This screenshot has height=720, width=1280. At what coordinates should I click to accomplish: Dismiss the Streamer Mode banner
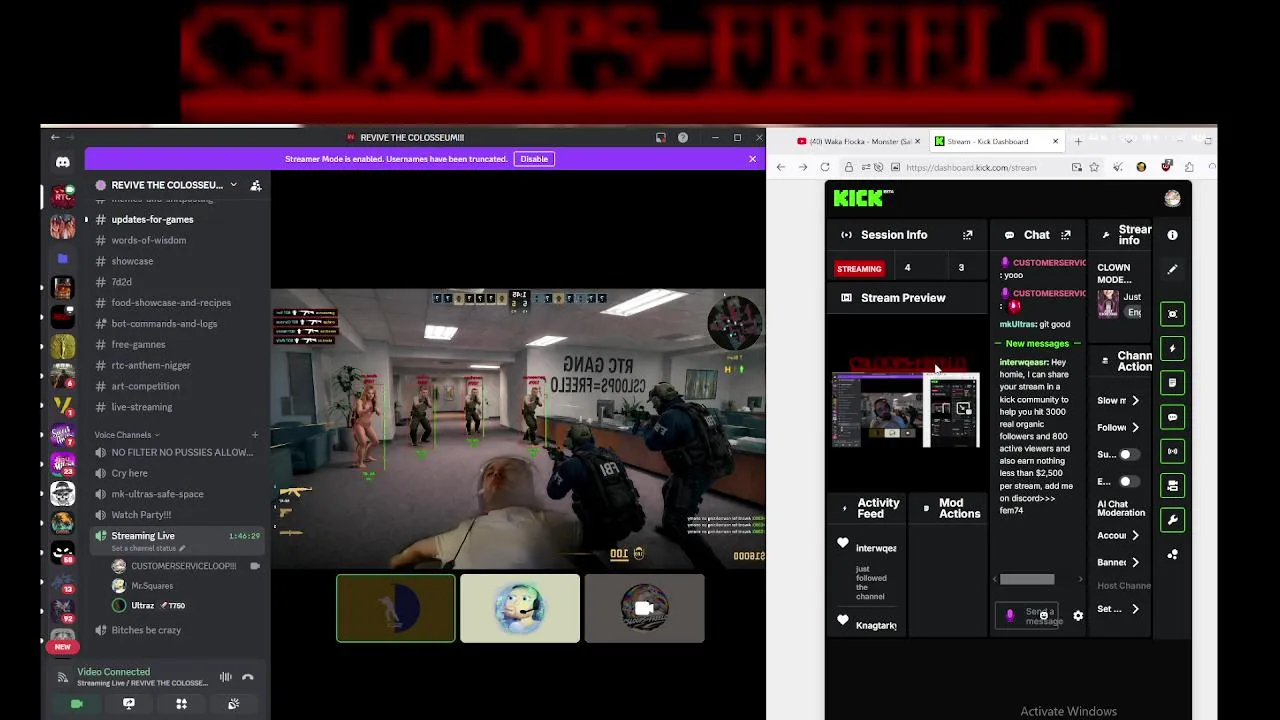(753, 159)
